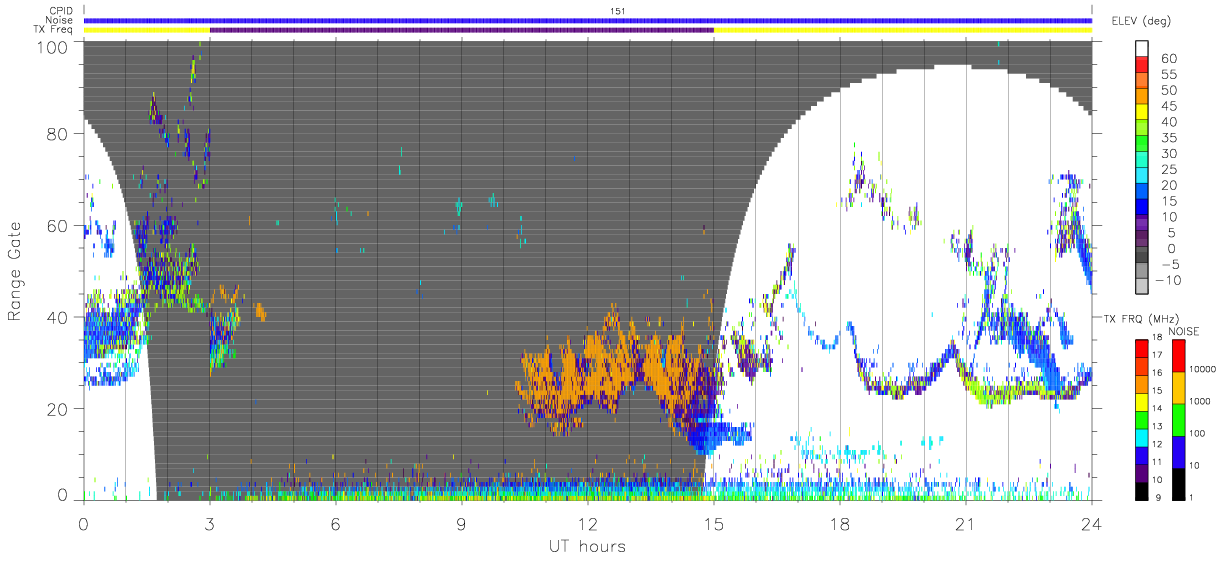The height and width of the screenshot is (567, 1228).
Task: Pick the orange 45-50 segment of ELEV color bar
Action: point(1142,98)
